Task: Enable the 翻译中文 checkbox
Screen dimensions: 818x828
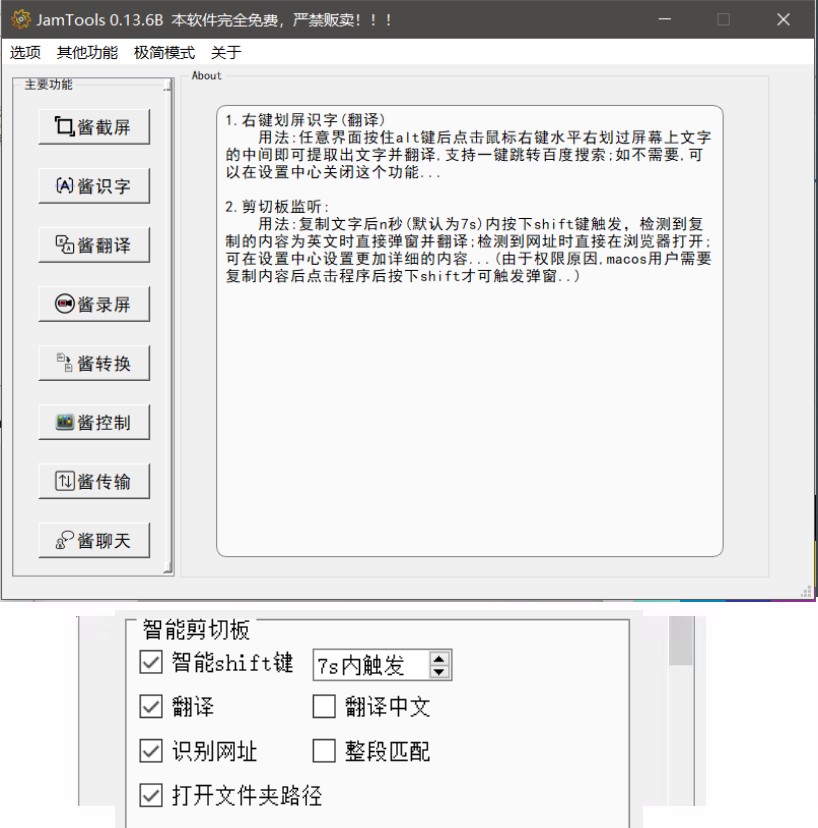Action: [324, 707]
